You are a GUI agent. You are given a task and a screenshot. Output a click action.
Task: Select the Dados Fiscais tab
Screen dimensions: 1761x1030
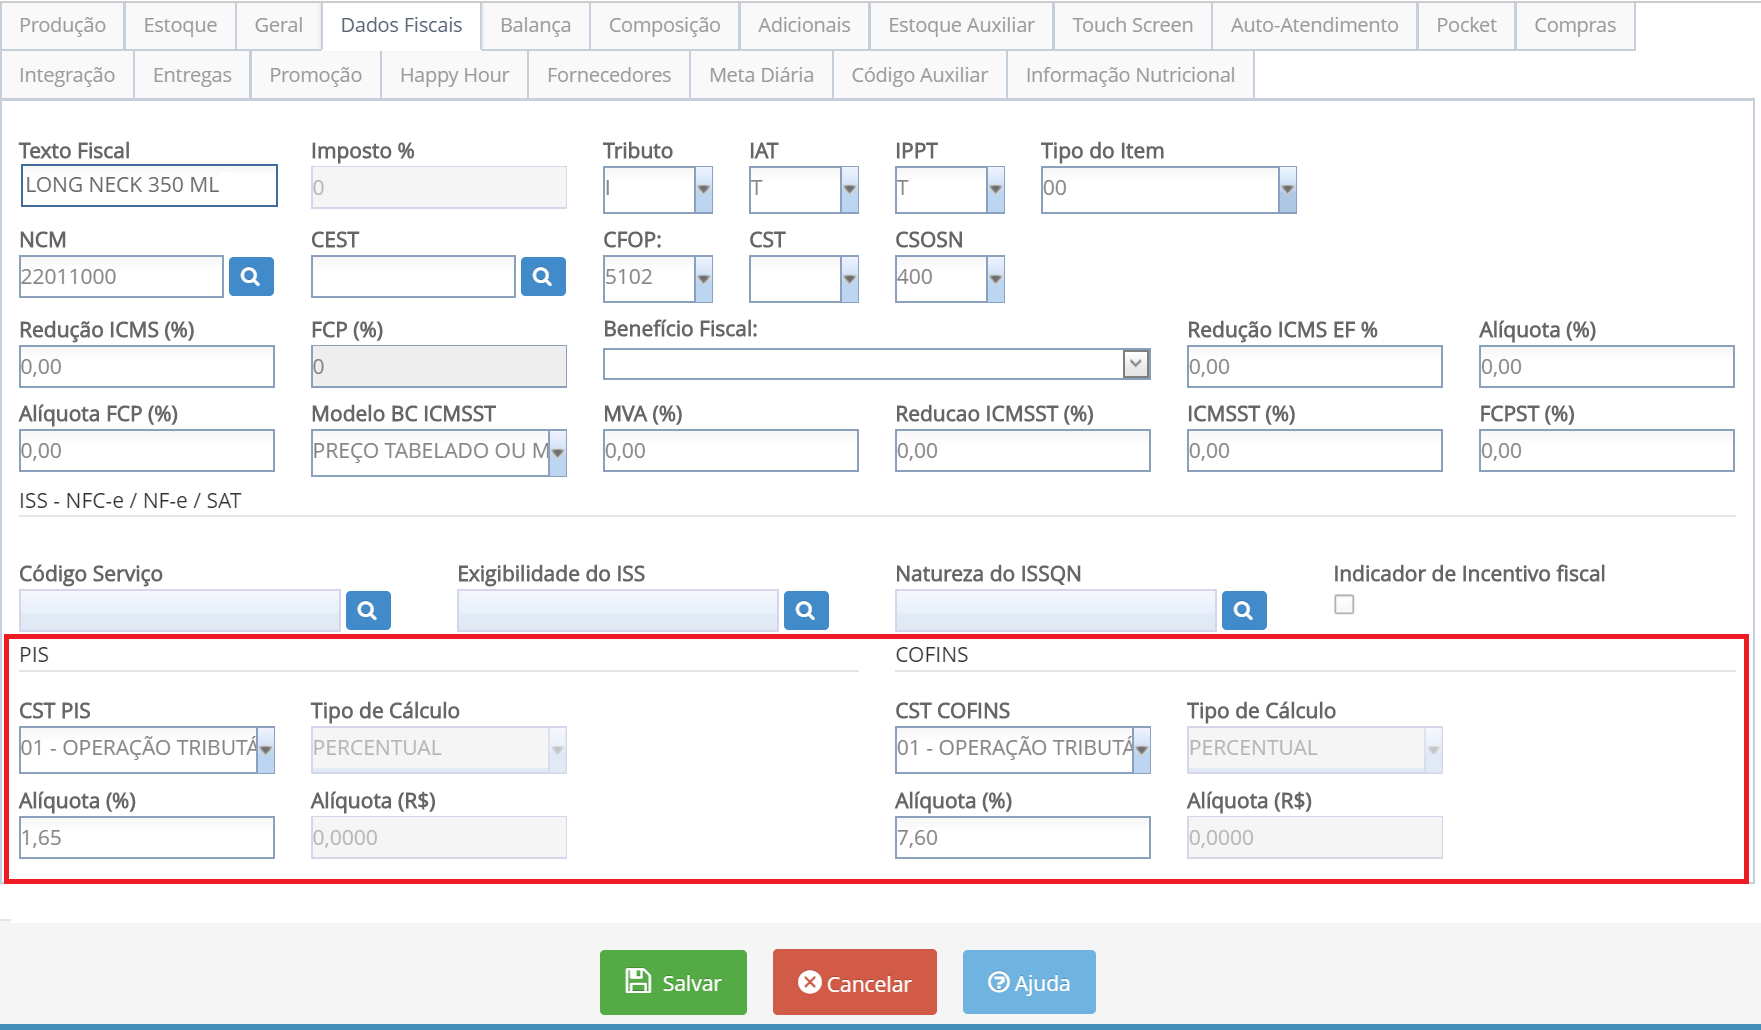coord(402,25)
